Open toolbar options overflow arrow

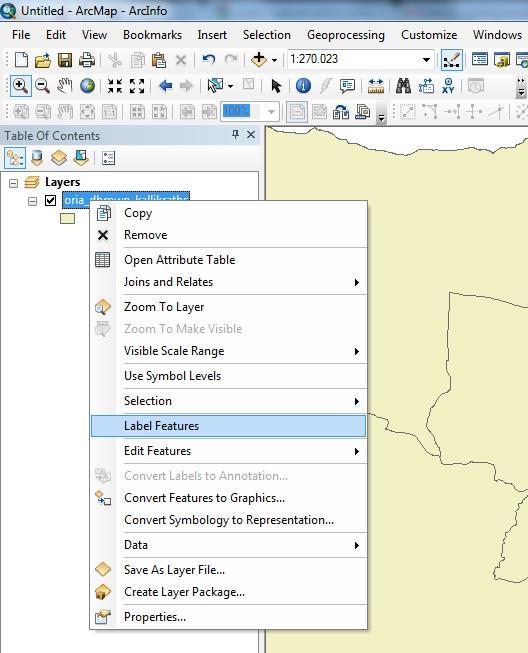(521, 87)
